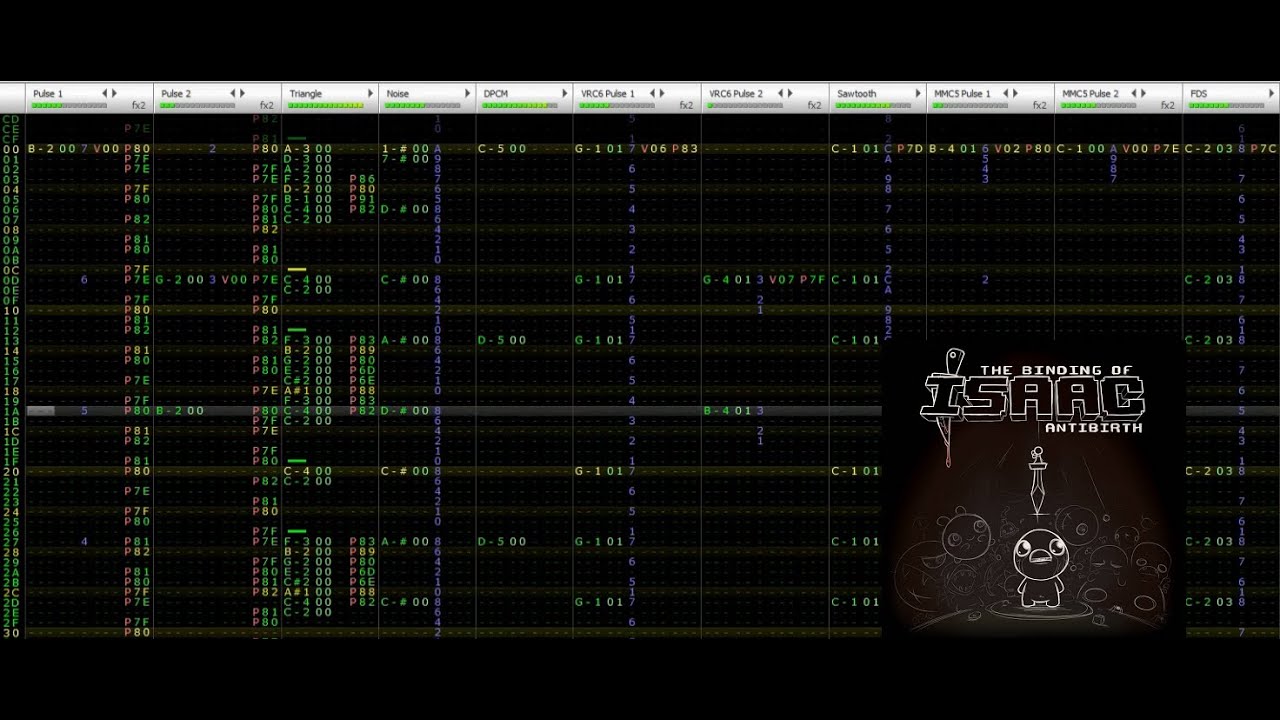Screen dimensions: 1280x720
Task: Select note D-5 in DPCM row 13
Action: coord(489,340)
